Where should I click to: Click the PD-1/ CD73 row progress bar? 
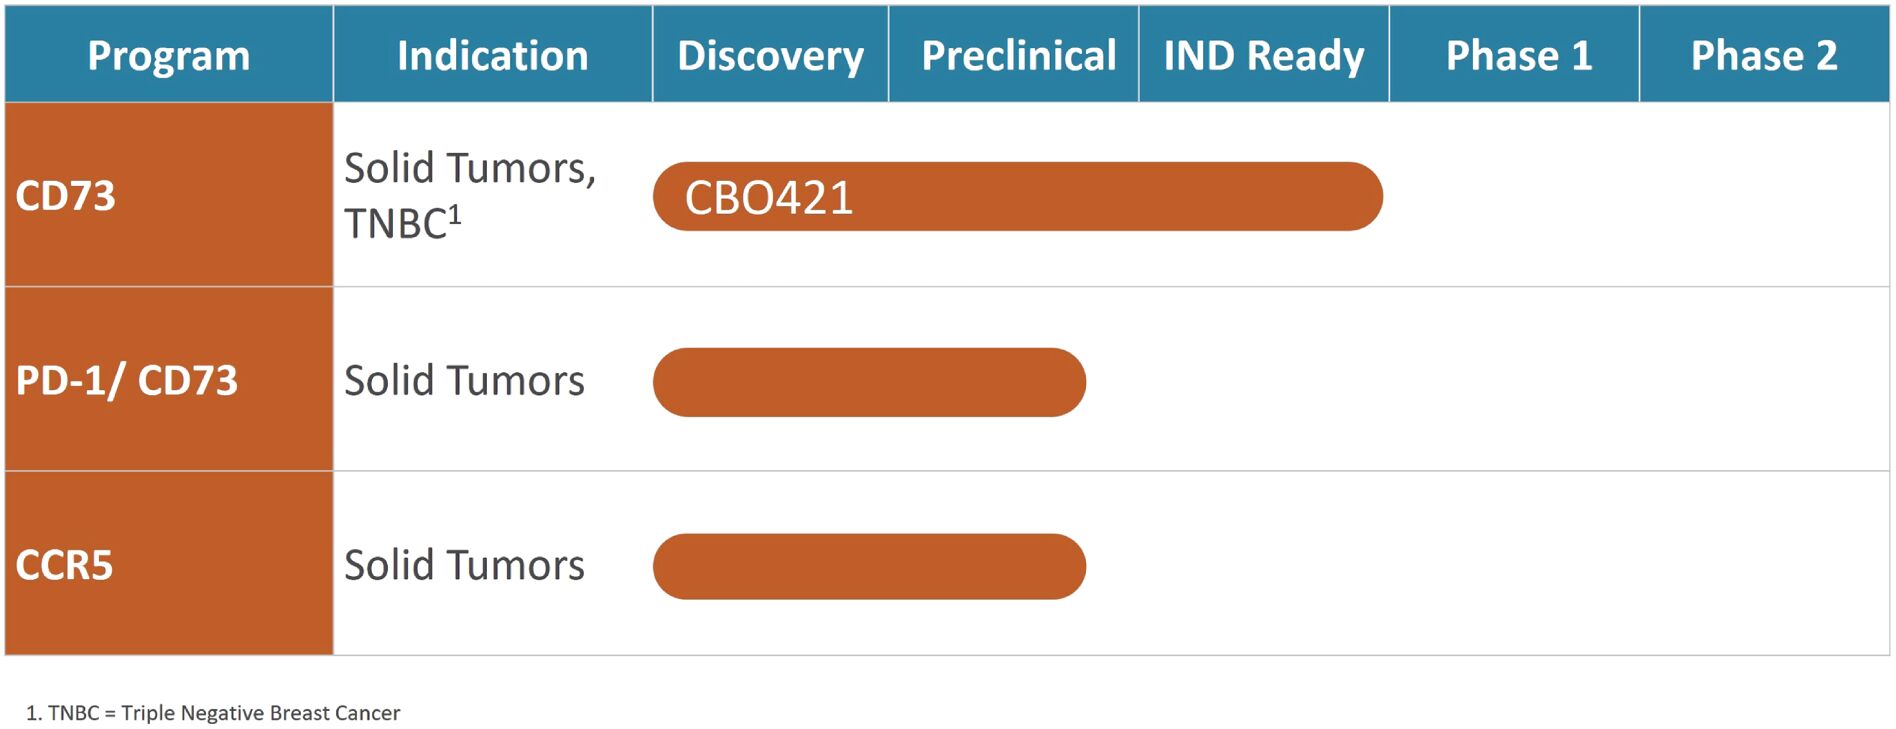click(x=869, y=382)
